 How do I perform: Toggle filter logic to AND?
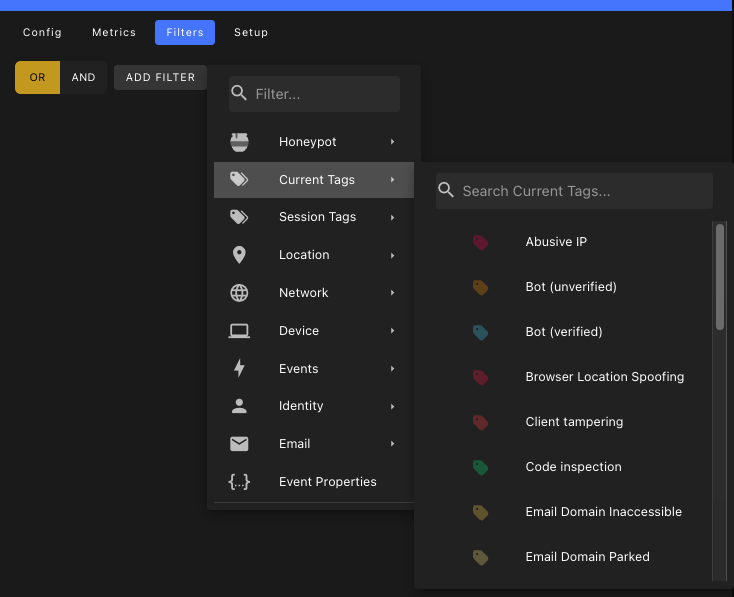[x=84, y=77]
